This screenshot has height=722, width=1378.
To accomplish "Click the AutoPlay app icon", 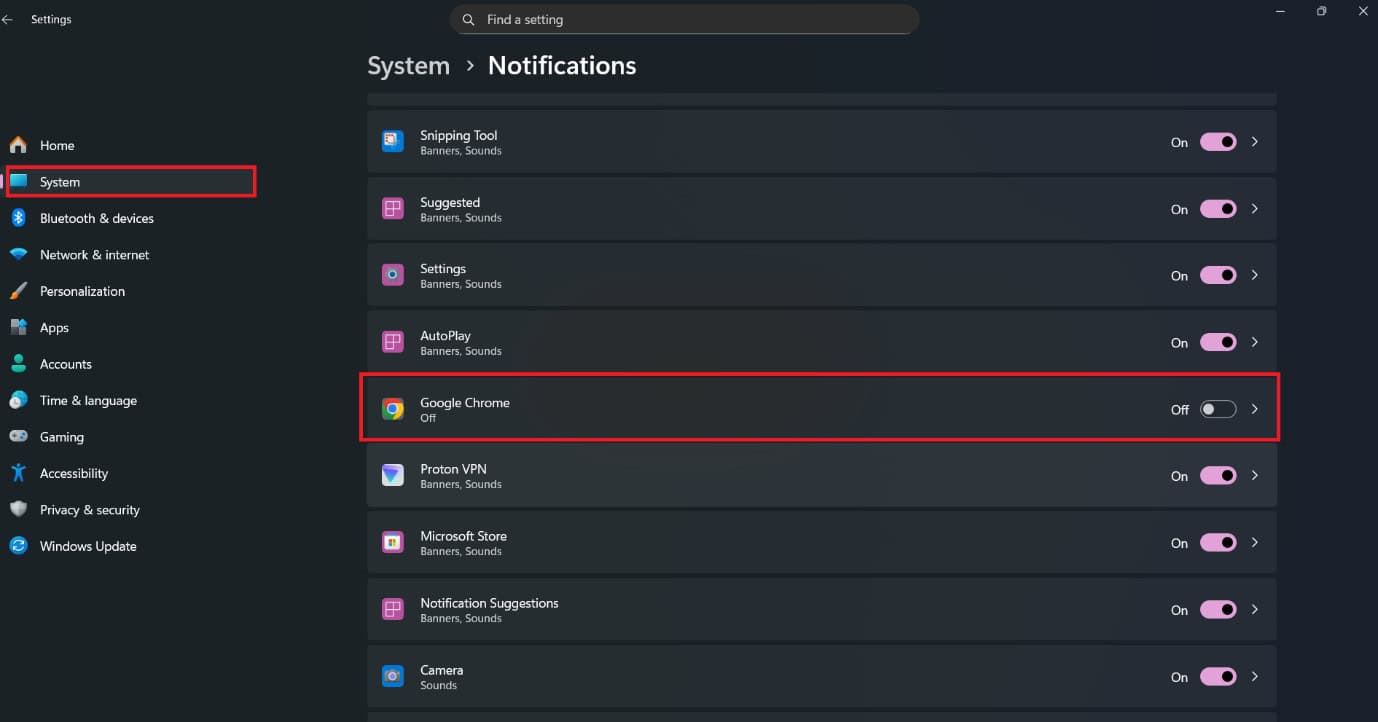I will click(393, 342).
